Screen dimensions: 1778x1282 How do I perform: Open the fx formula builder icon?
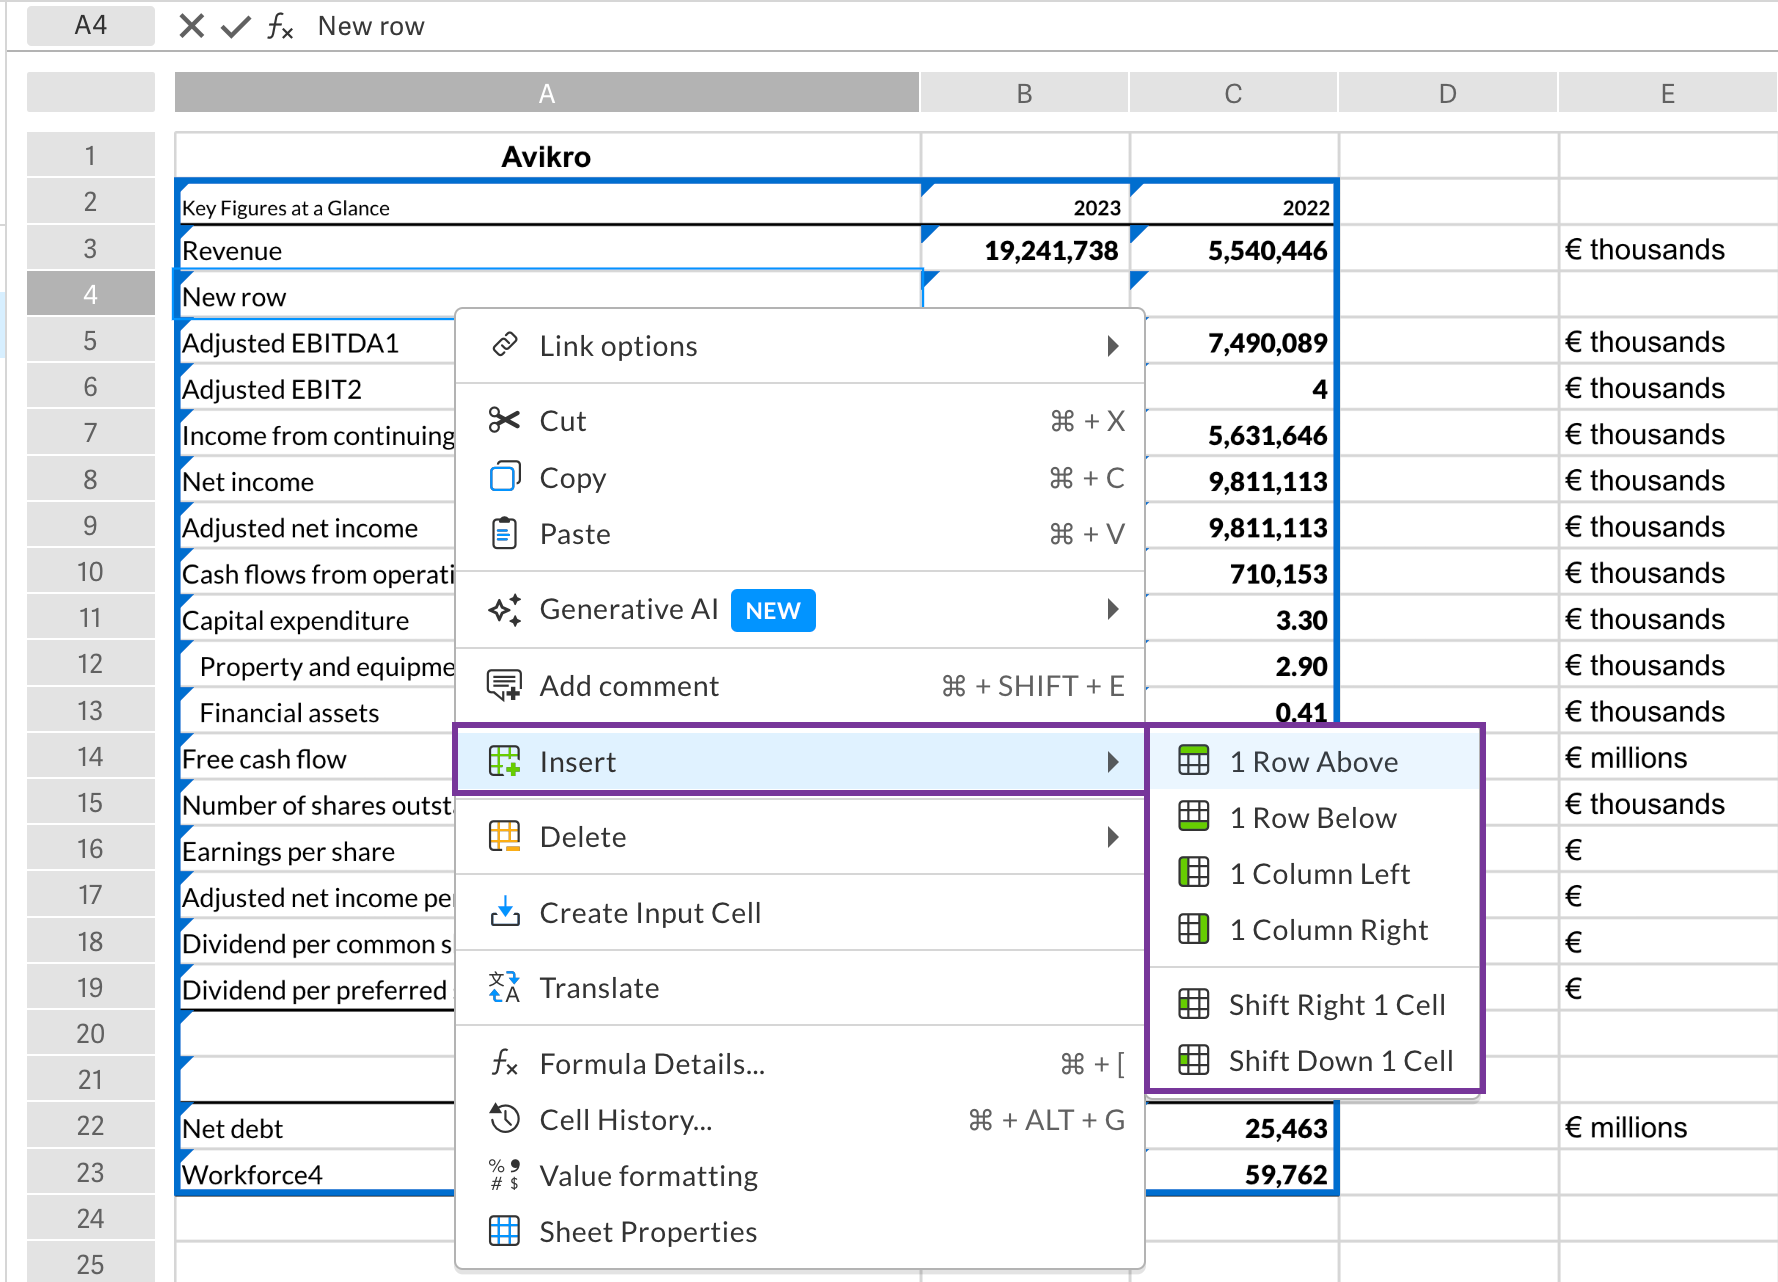point(280,26)
